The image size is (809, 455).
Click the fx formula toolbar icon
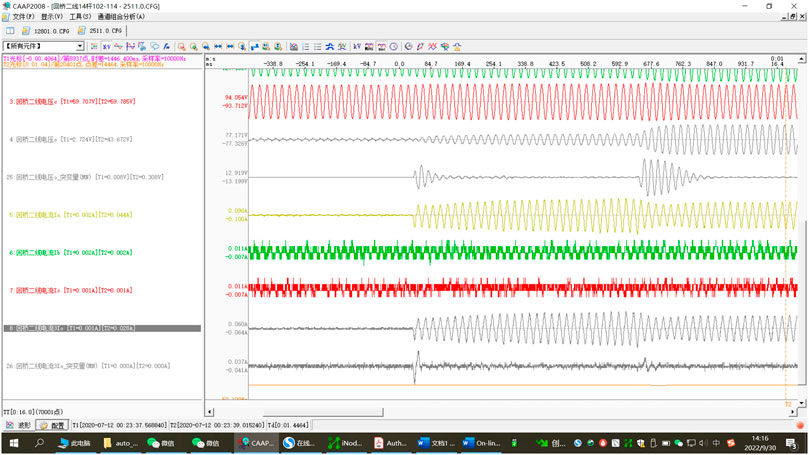click(x=166, y=46)
